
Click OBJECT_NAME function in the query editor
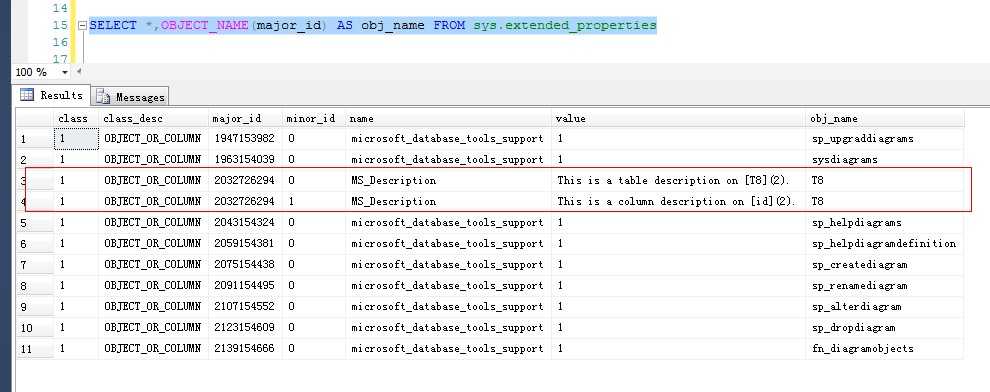[205, 26]
